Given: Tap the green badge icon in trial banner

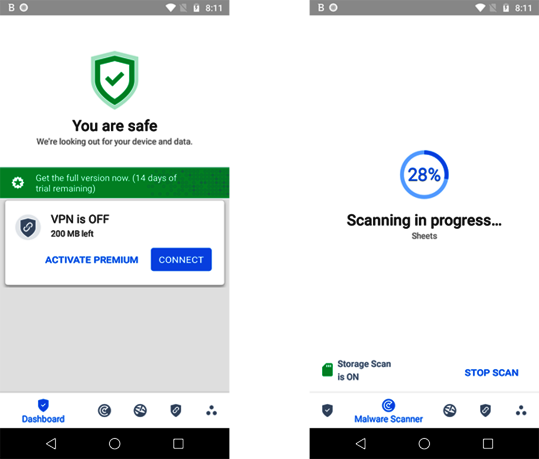Looking at the screenshot, I should tap(18, 183).
